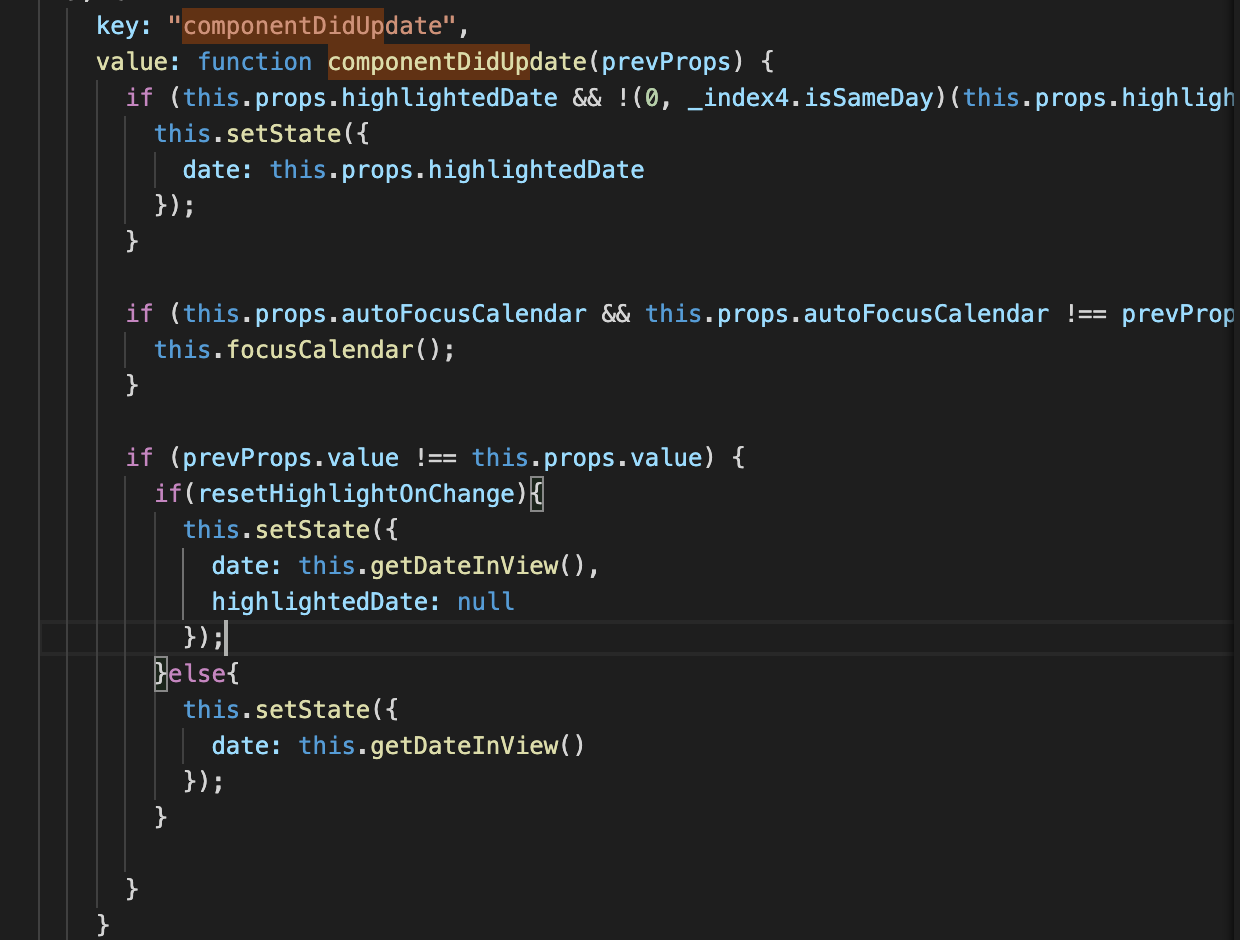Click the _index4.isSameDay call

tap(810, 97)
